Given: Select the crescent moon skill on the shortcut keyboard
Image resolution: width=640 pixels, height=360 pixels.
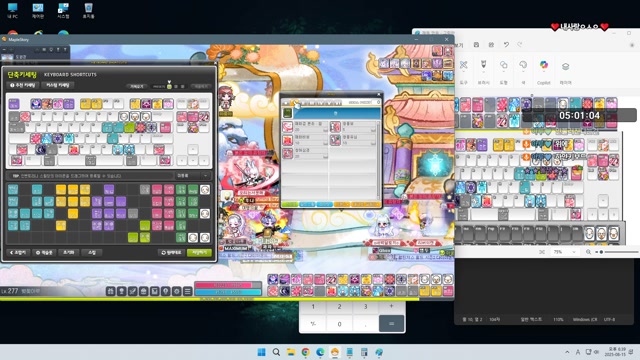Looking at the screenshot, I should [40, 149].
